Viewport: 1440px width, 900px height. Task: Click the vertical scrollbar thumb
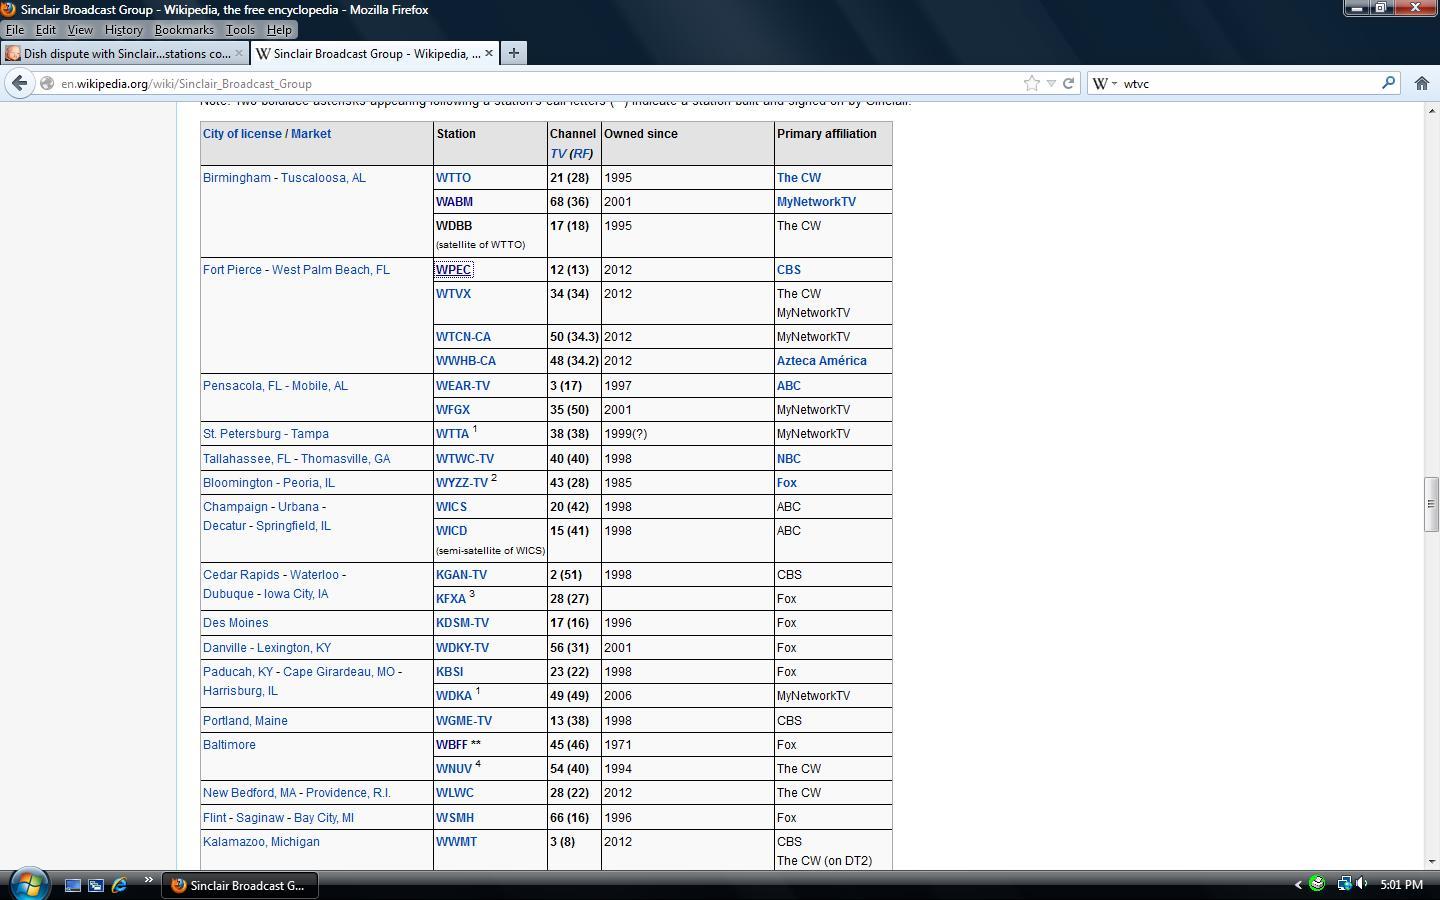1431,505
